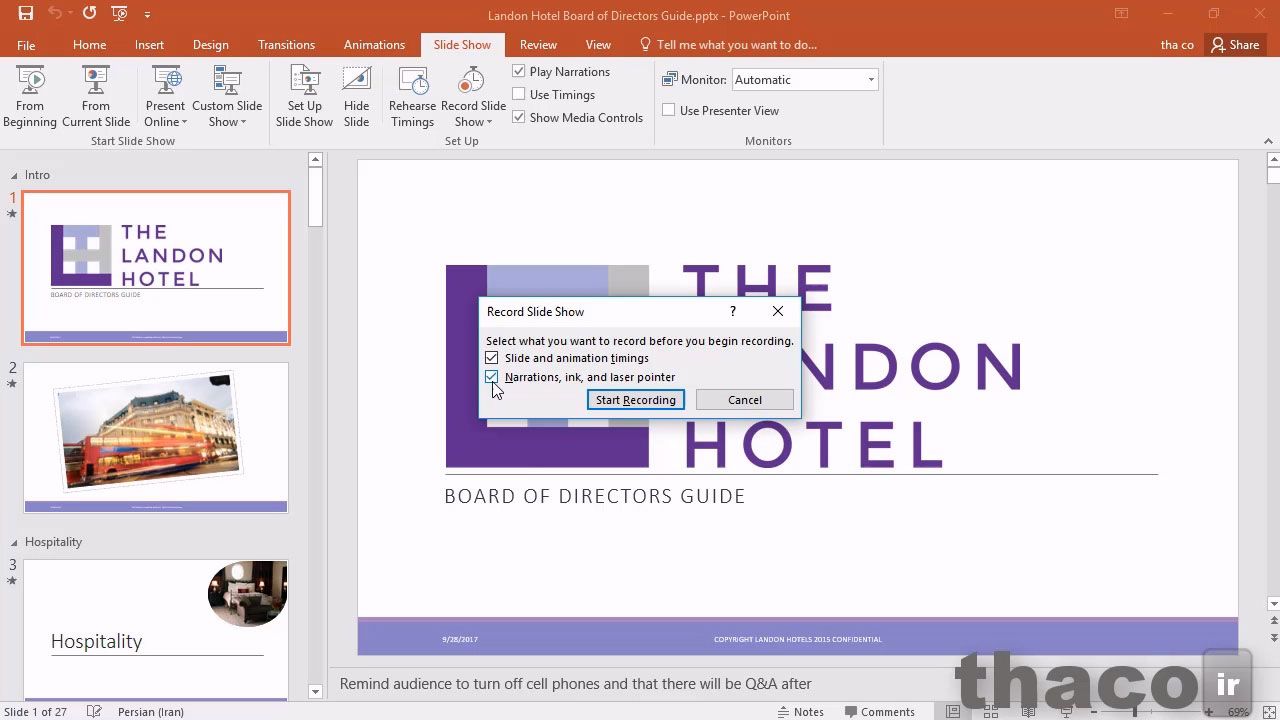
Task: Start from beginning via Quick Access icon
Action: coord(120,14)
